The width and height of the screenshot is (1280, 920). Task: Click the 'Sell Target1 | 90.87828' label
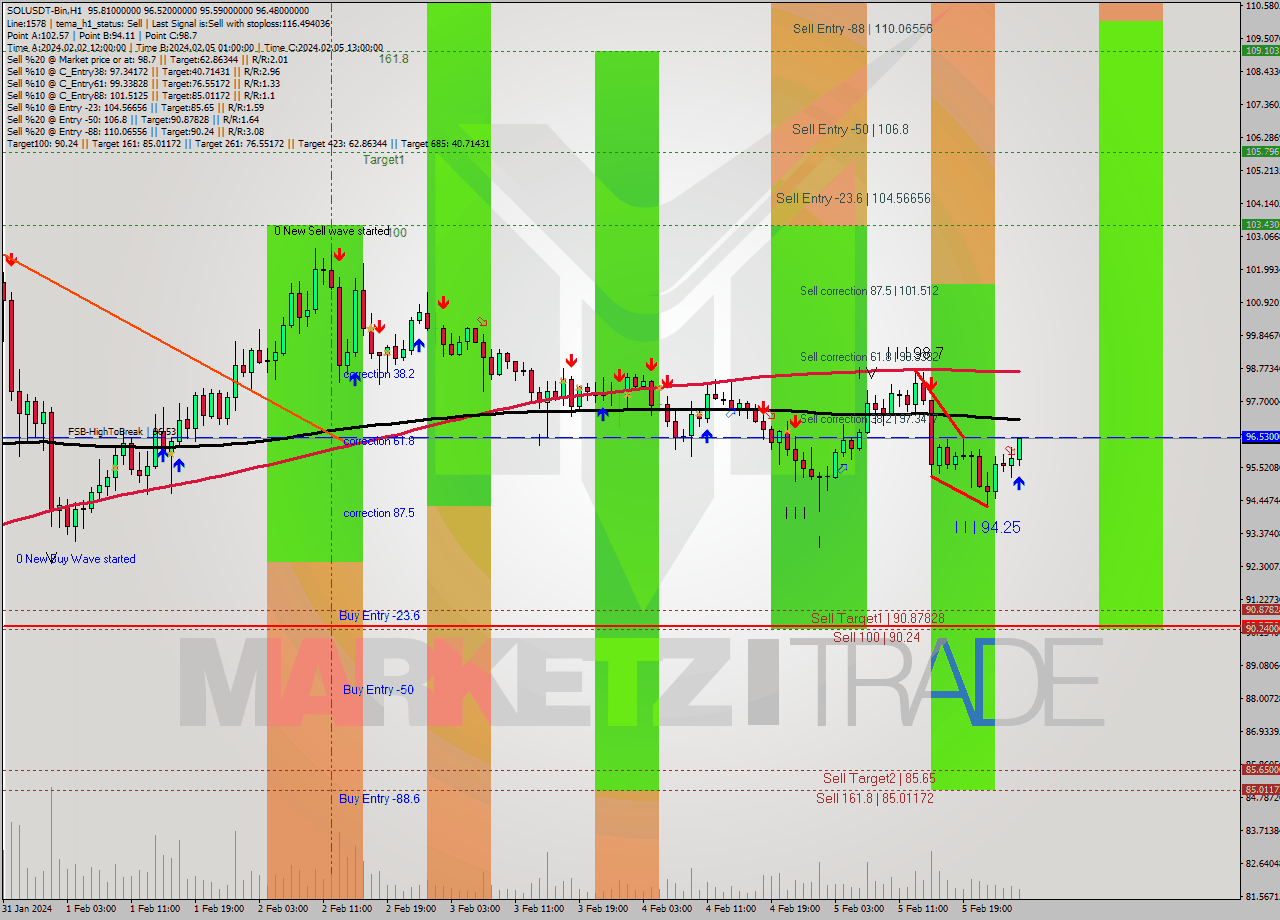pyautogui.click(x=877, y=618)
